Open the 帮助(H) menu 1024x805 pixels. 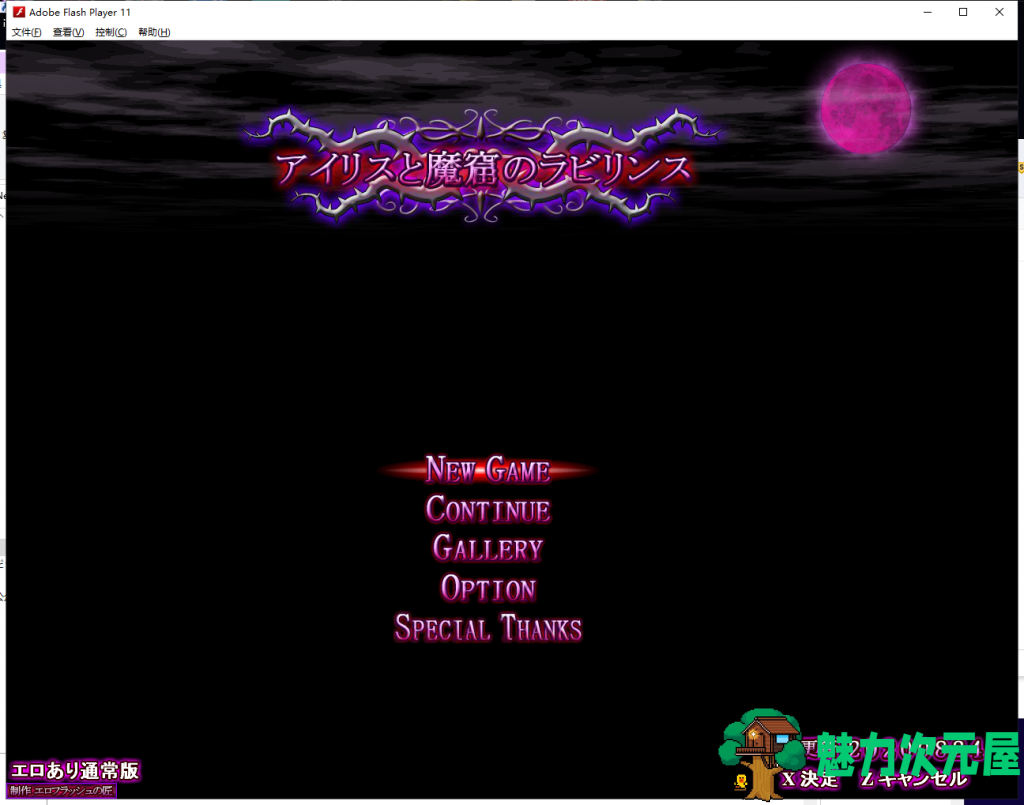(154, 32)
